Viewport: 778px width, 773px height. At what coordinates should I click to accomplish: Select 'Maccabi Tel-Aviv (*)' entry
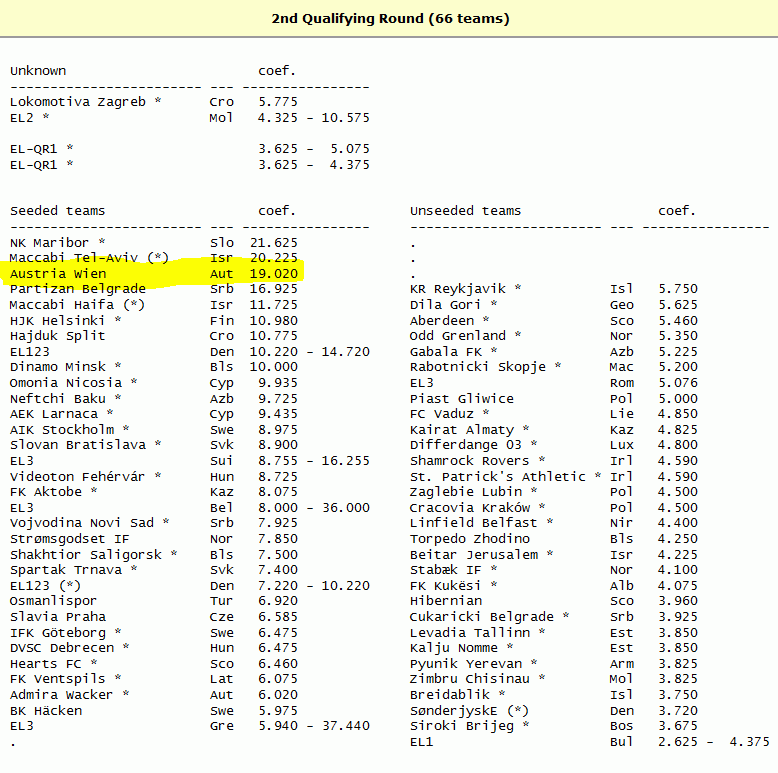pyautogui.click(x=89, y=258)
